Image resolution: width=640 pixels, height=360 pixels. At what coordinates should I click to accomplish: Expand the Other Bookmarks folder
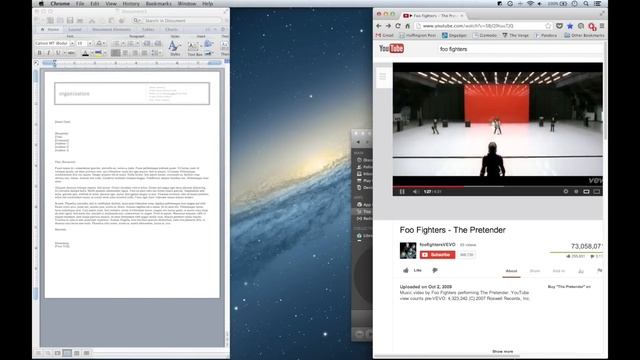pos(584,36)
